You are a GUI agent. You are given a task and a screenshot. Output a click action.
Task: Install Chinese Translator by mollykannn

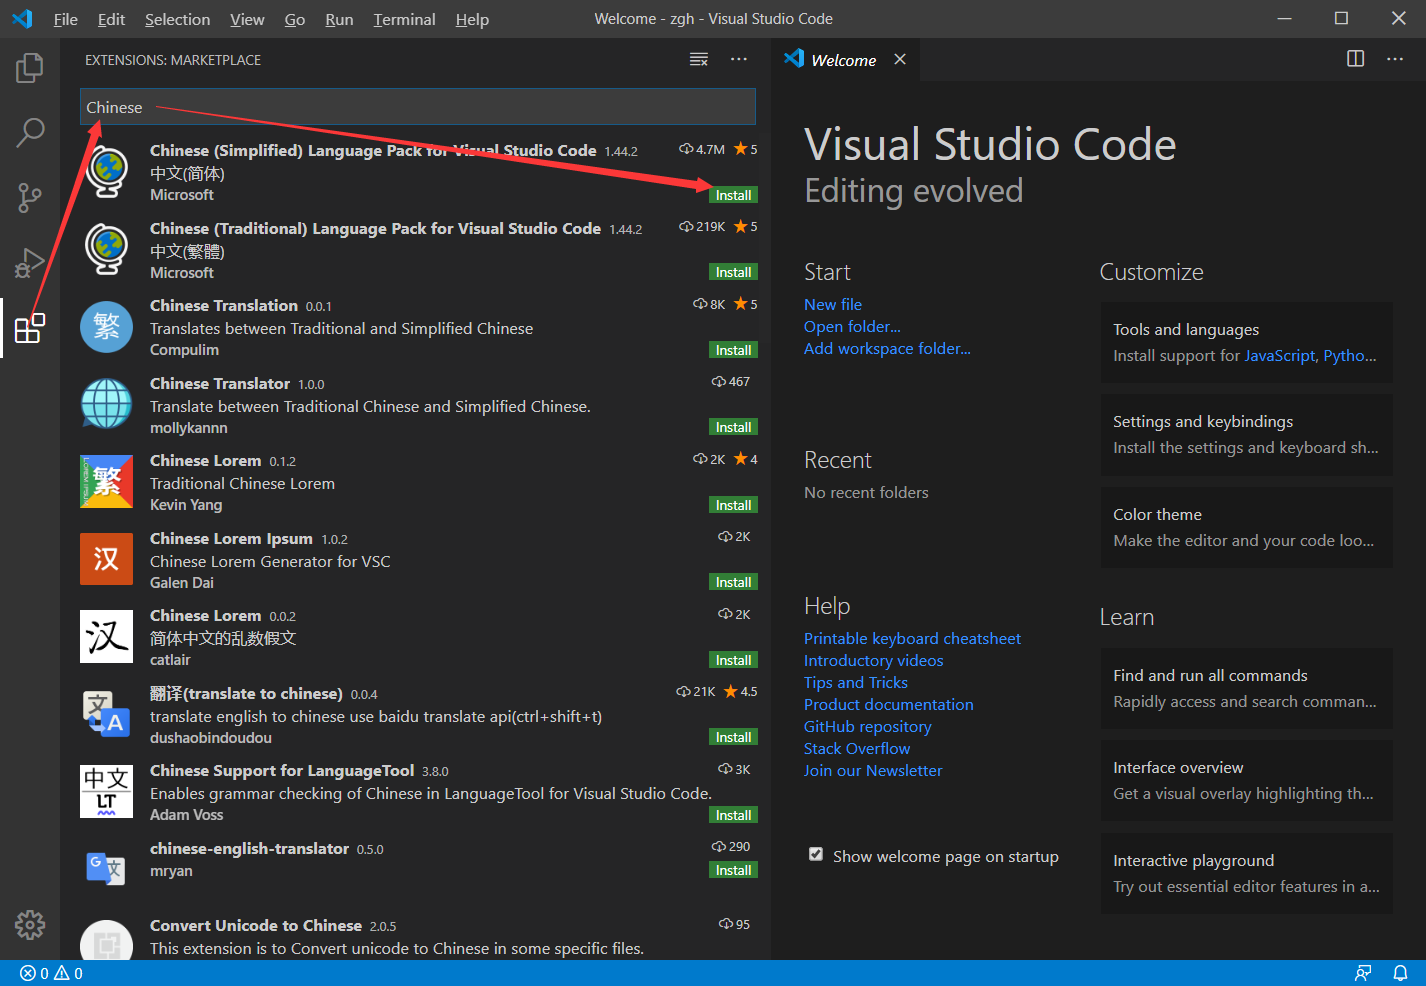[x=733, y=427]
